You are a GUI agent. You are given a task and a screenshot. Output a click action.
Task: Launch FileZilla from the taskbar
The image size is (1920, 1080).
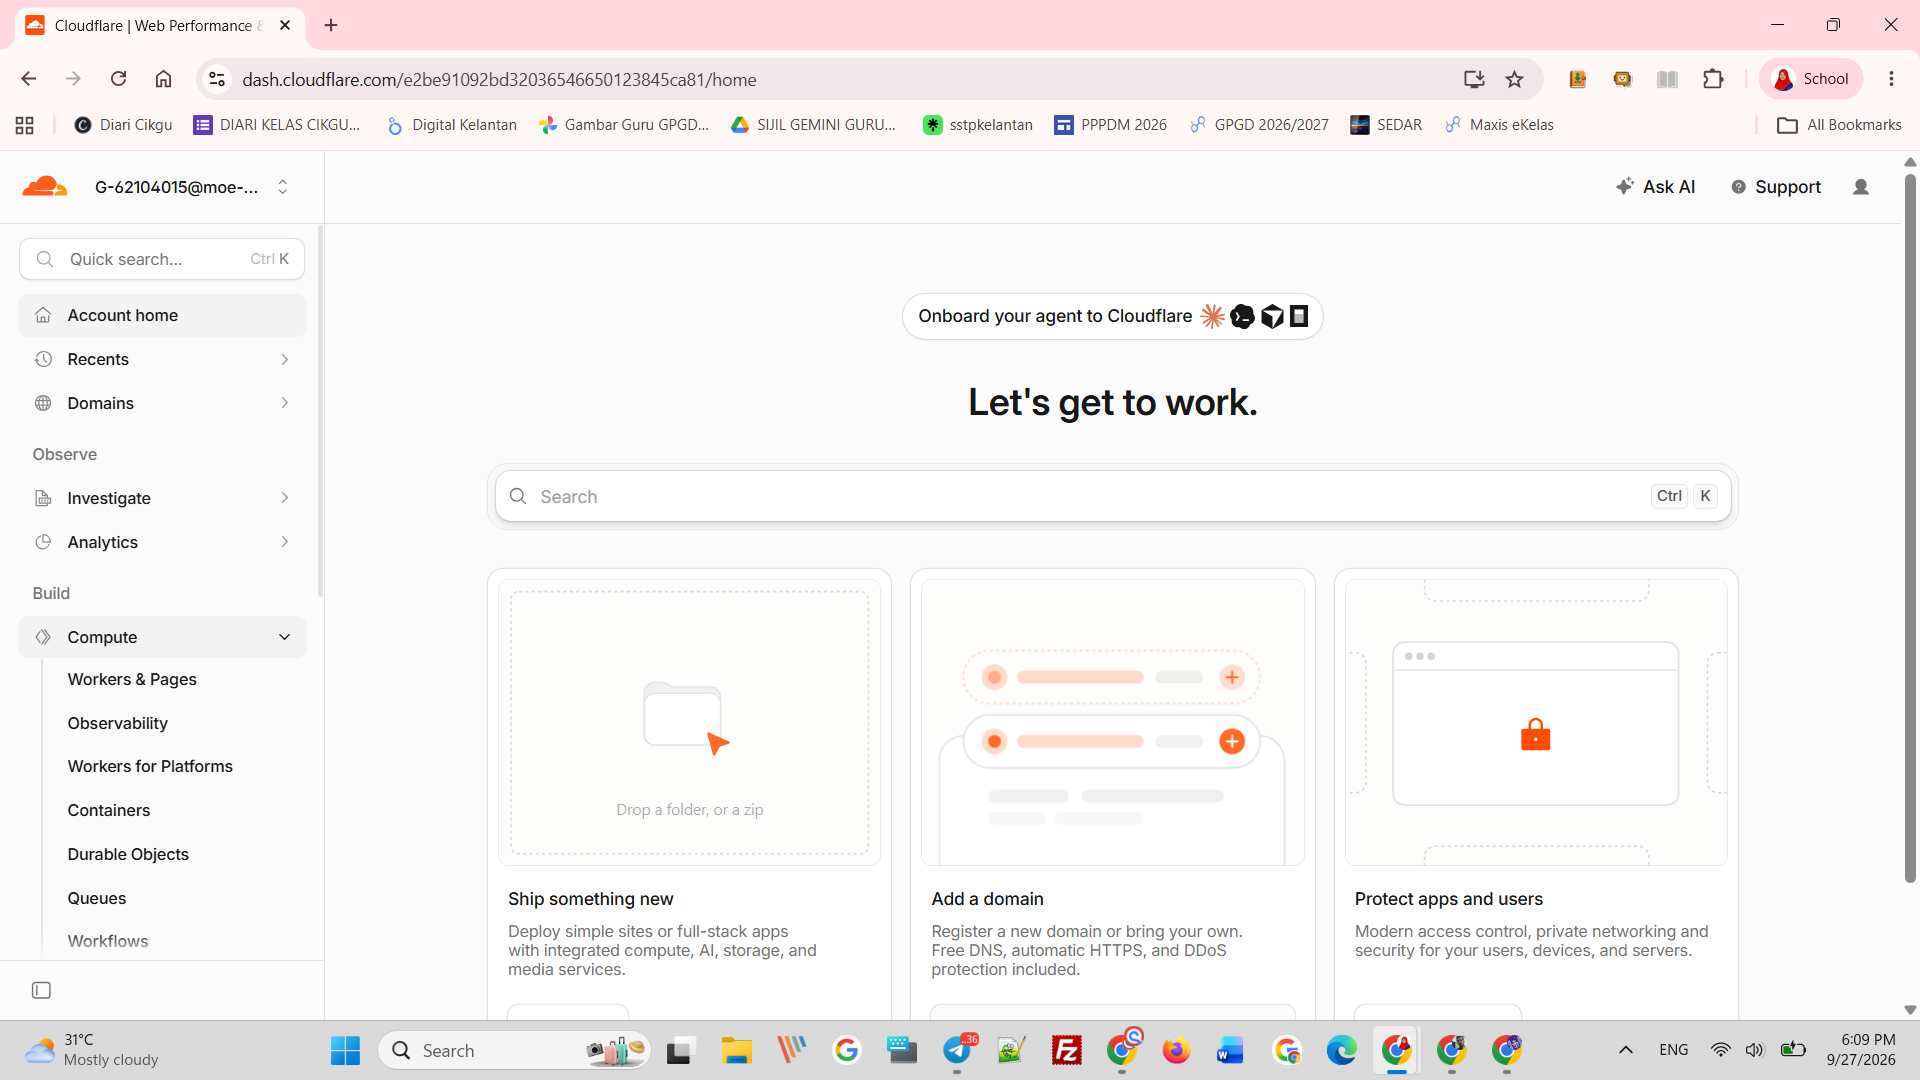1066,1050
